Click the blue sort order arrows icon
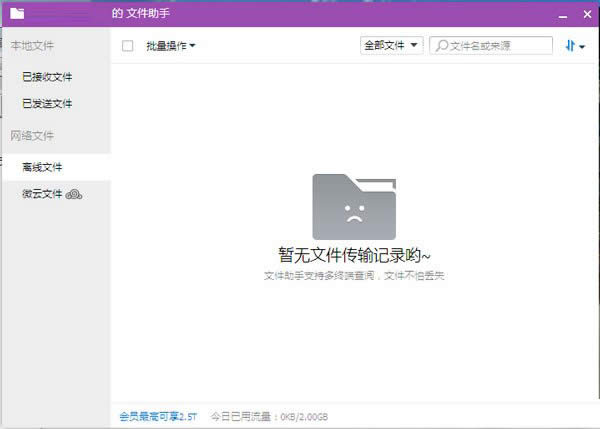Image resolution: width=600 pixels, height=429 pixels. (x=570, y=46)
